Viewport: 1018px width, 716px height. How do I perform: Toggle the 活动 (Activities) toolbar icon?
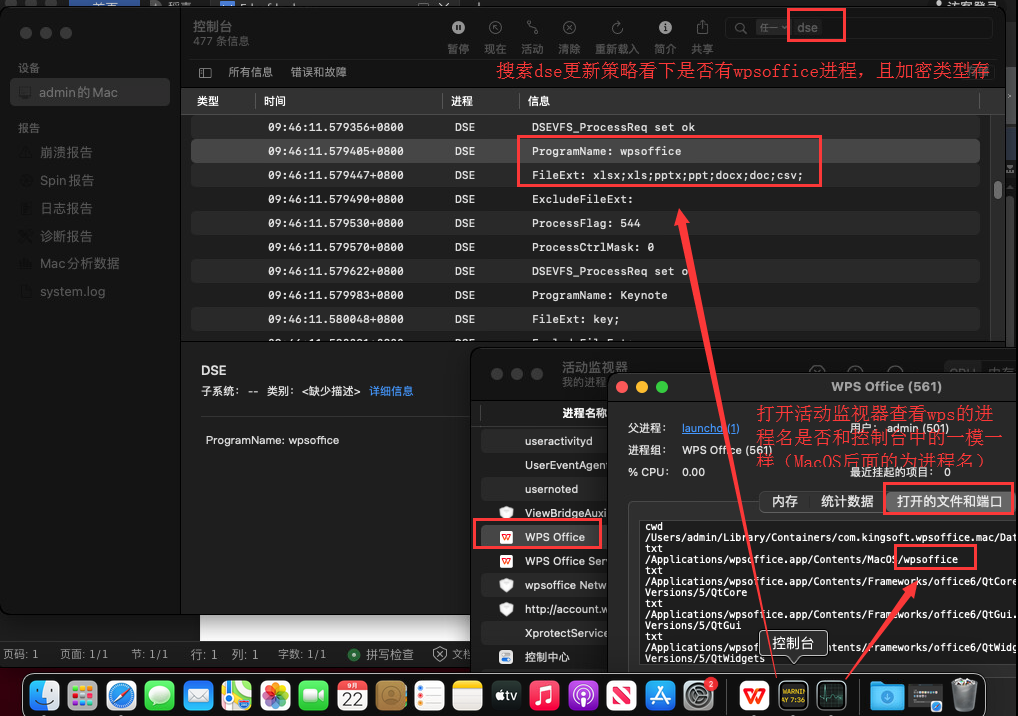click(x=532, y=27)
